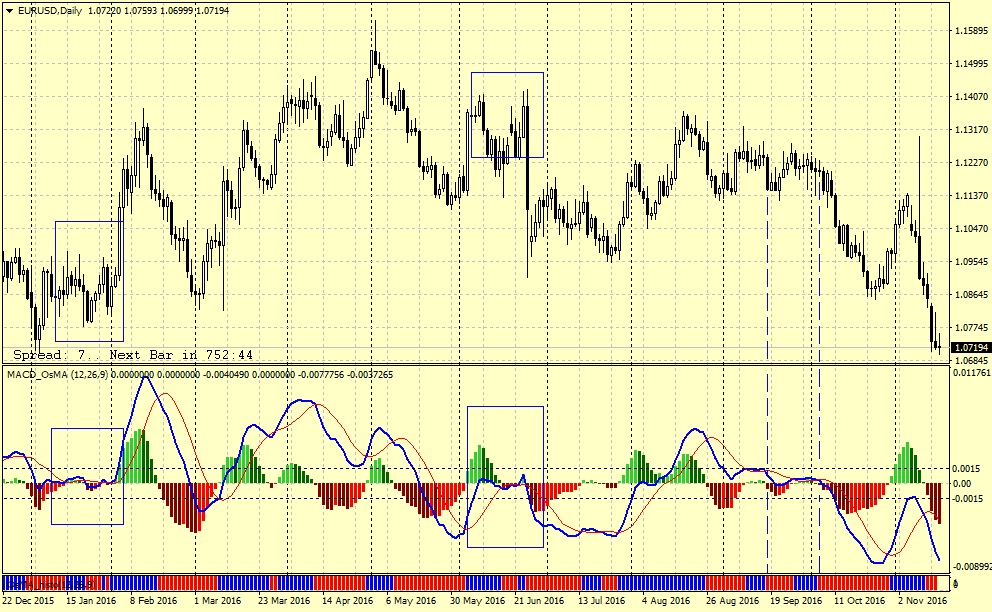Image resolution: width=992 pixels, height=612 pixels.
Task: Click price axis level 1.06845
Action: 970,360
